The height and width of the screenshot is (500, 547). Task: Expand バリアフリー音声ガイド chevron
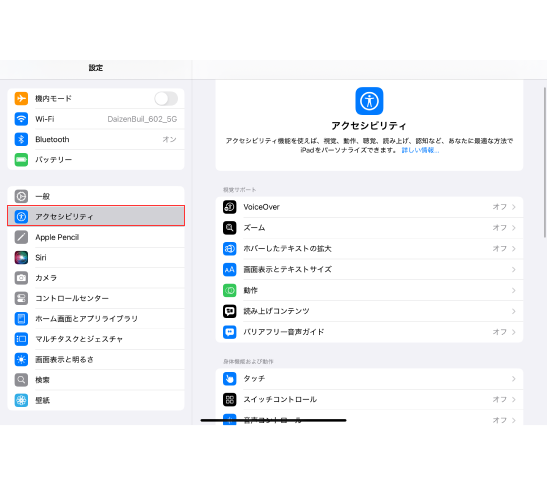click(514, 332)
